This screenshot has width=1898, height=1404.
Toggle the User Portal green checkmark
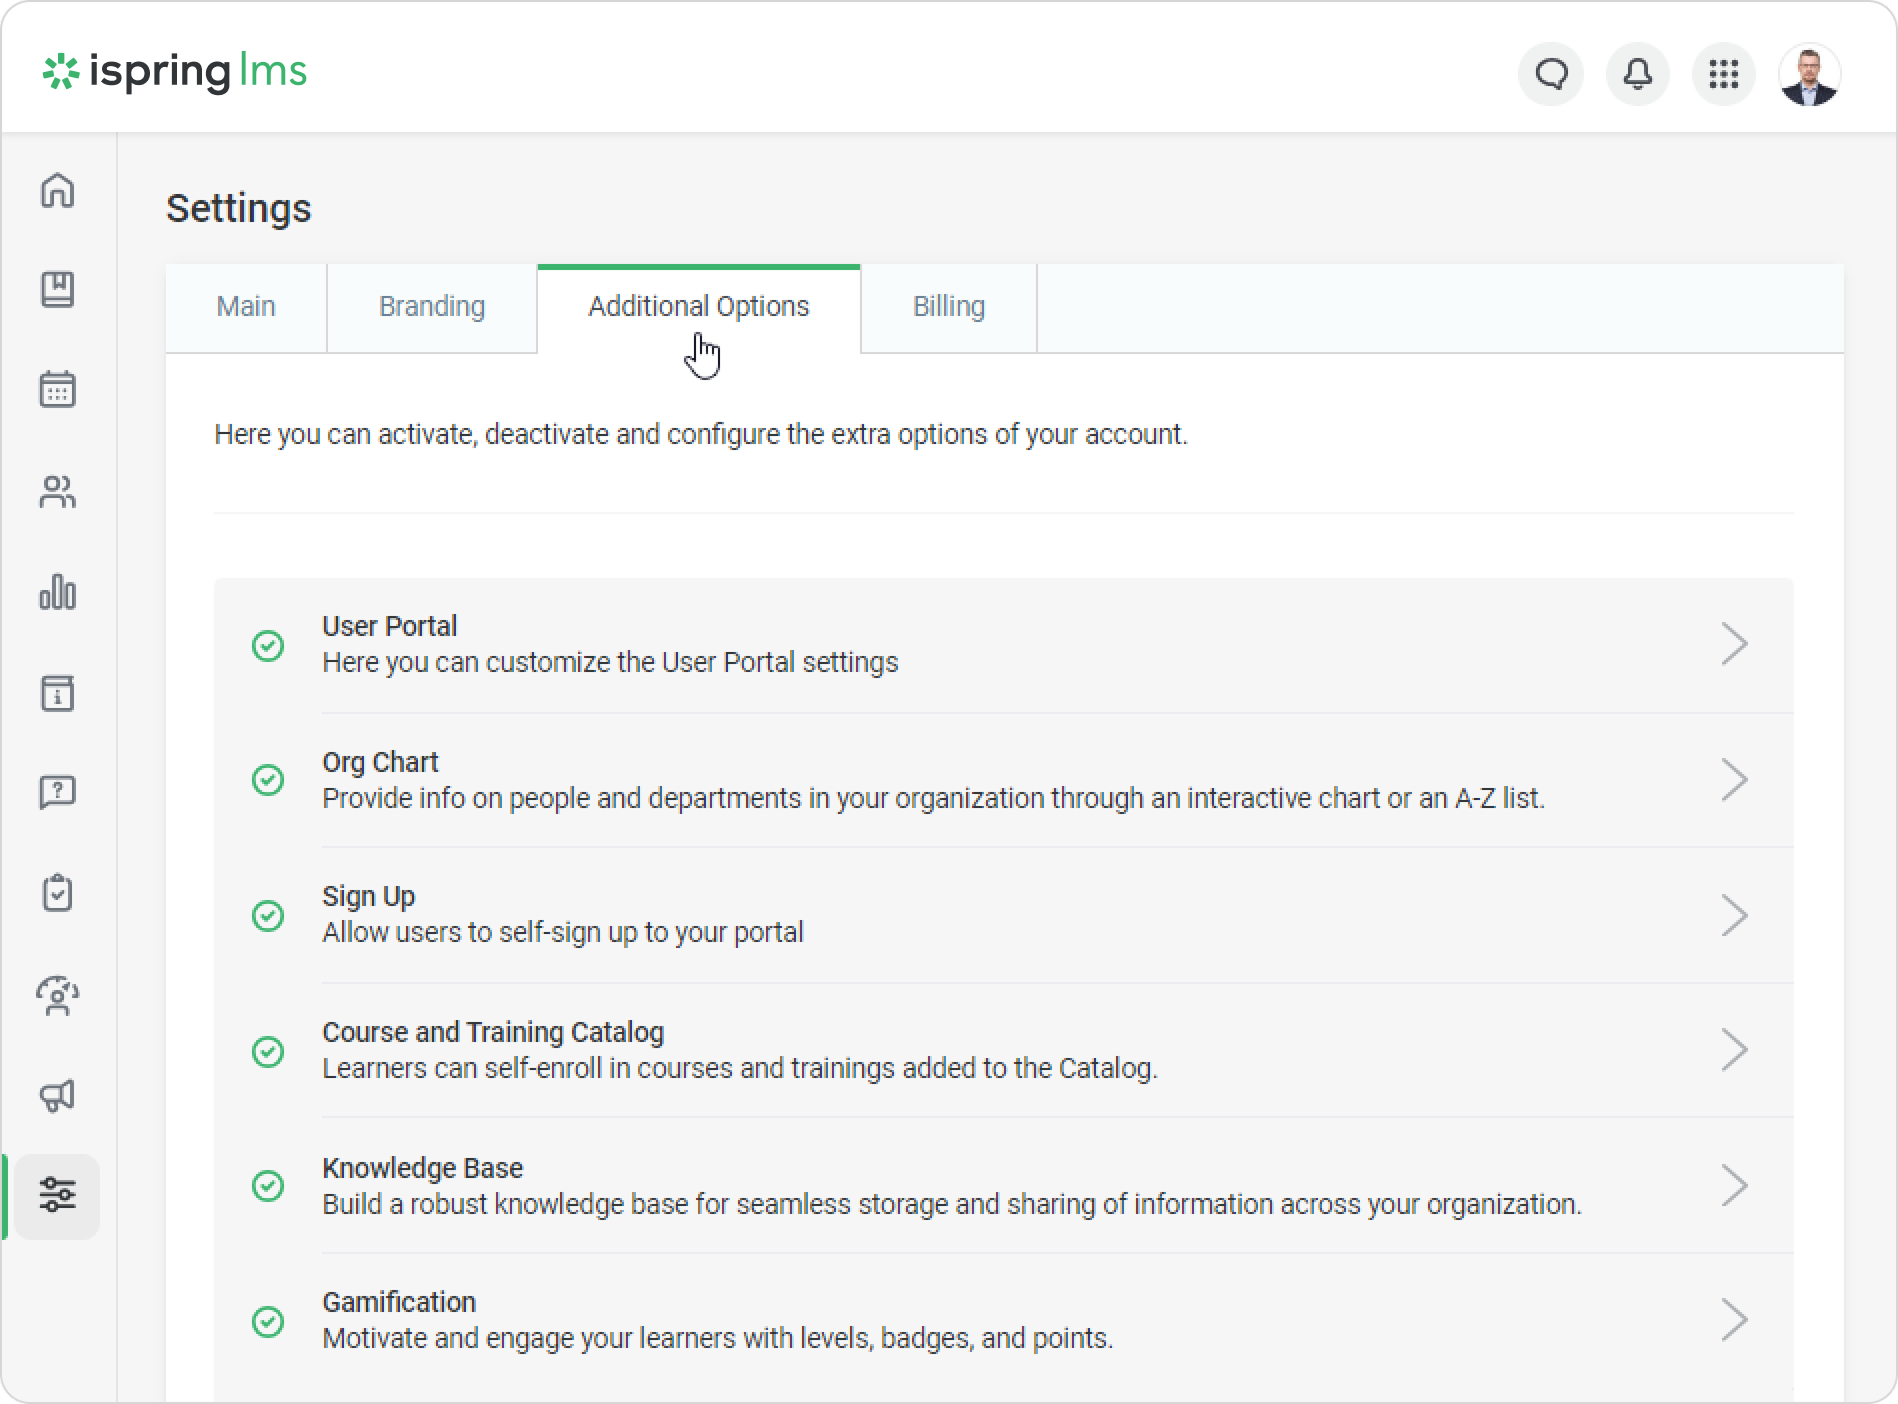(x=268, y=645)
